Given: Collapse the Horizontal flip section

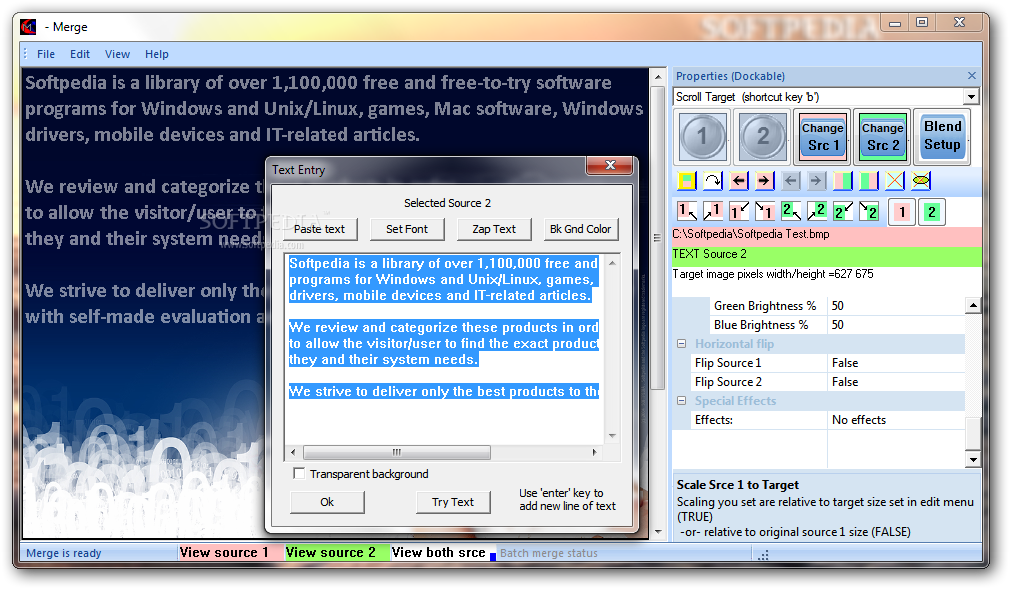Looking at the screenshot, I should (681, 343).
